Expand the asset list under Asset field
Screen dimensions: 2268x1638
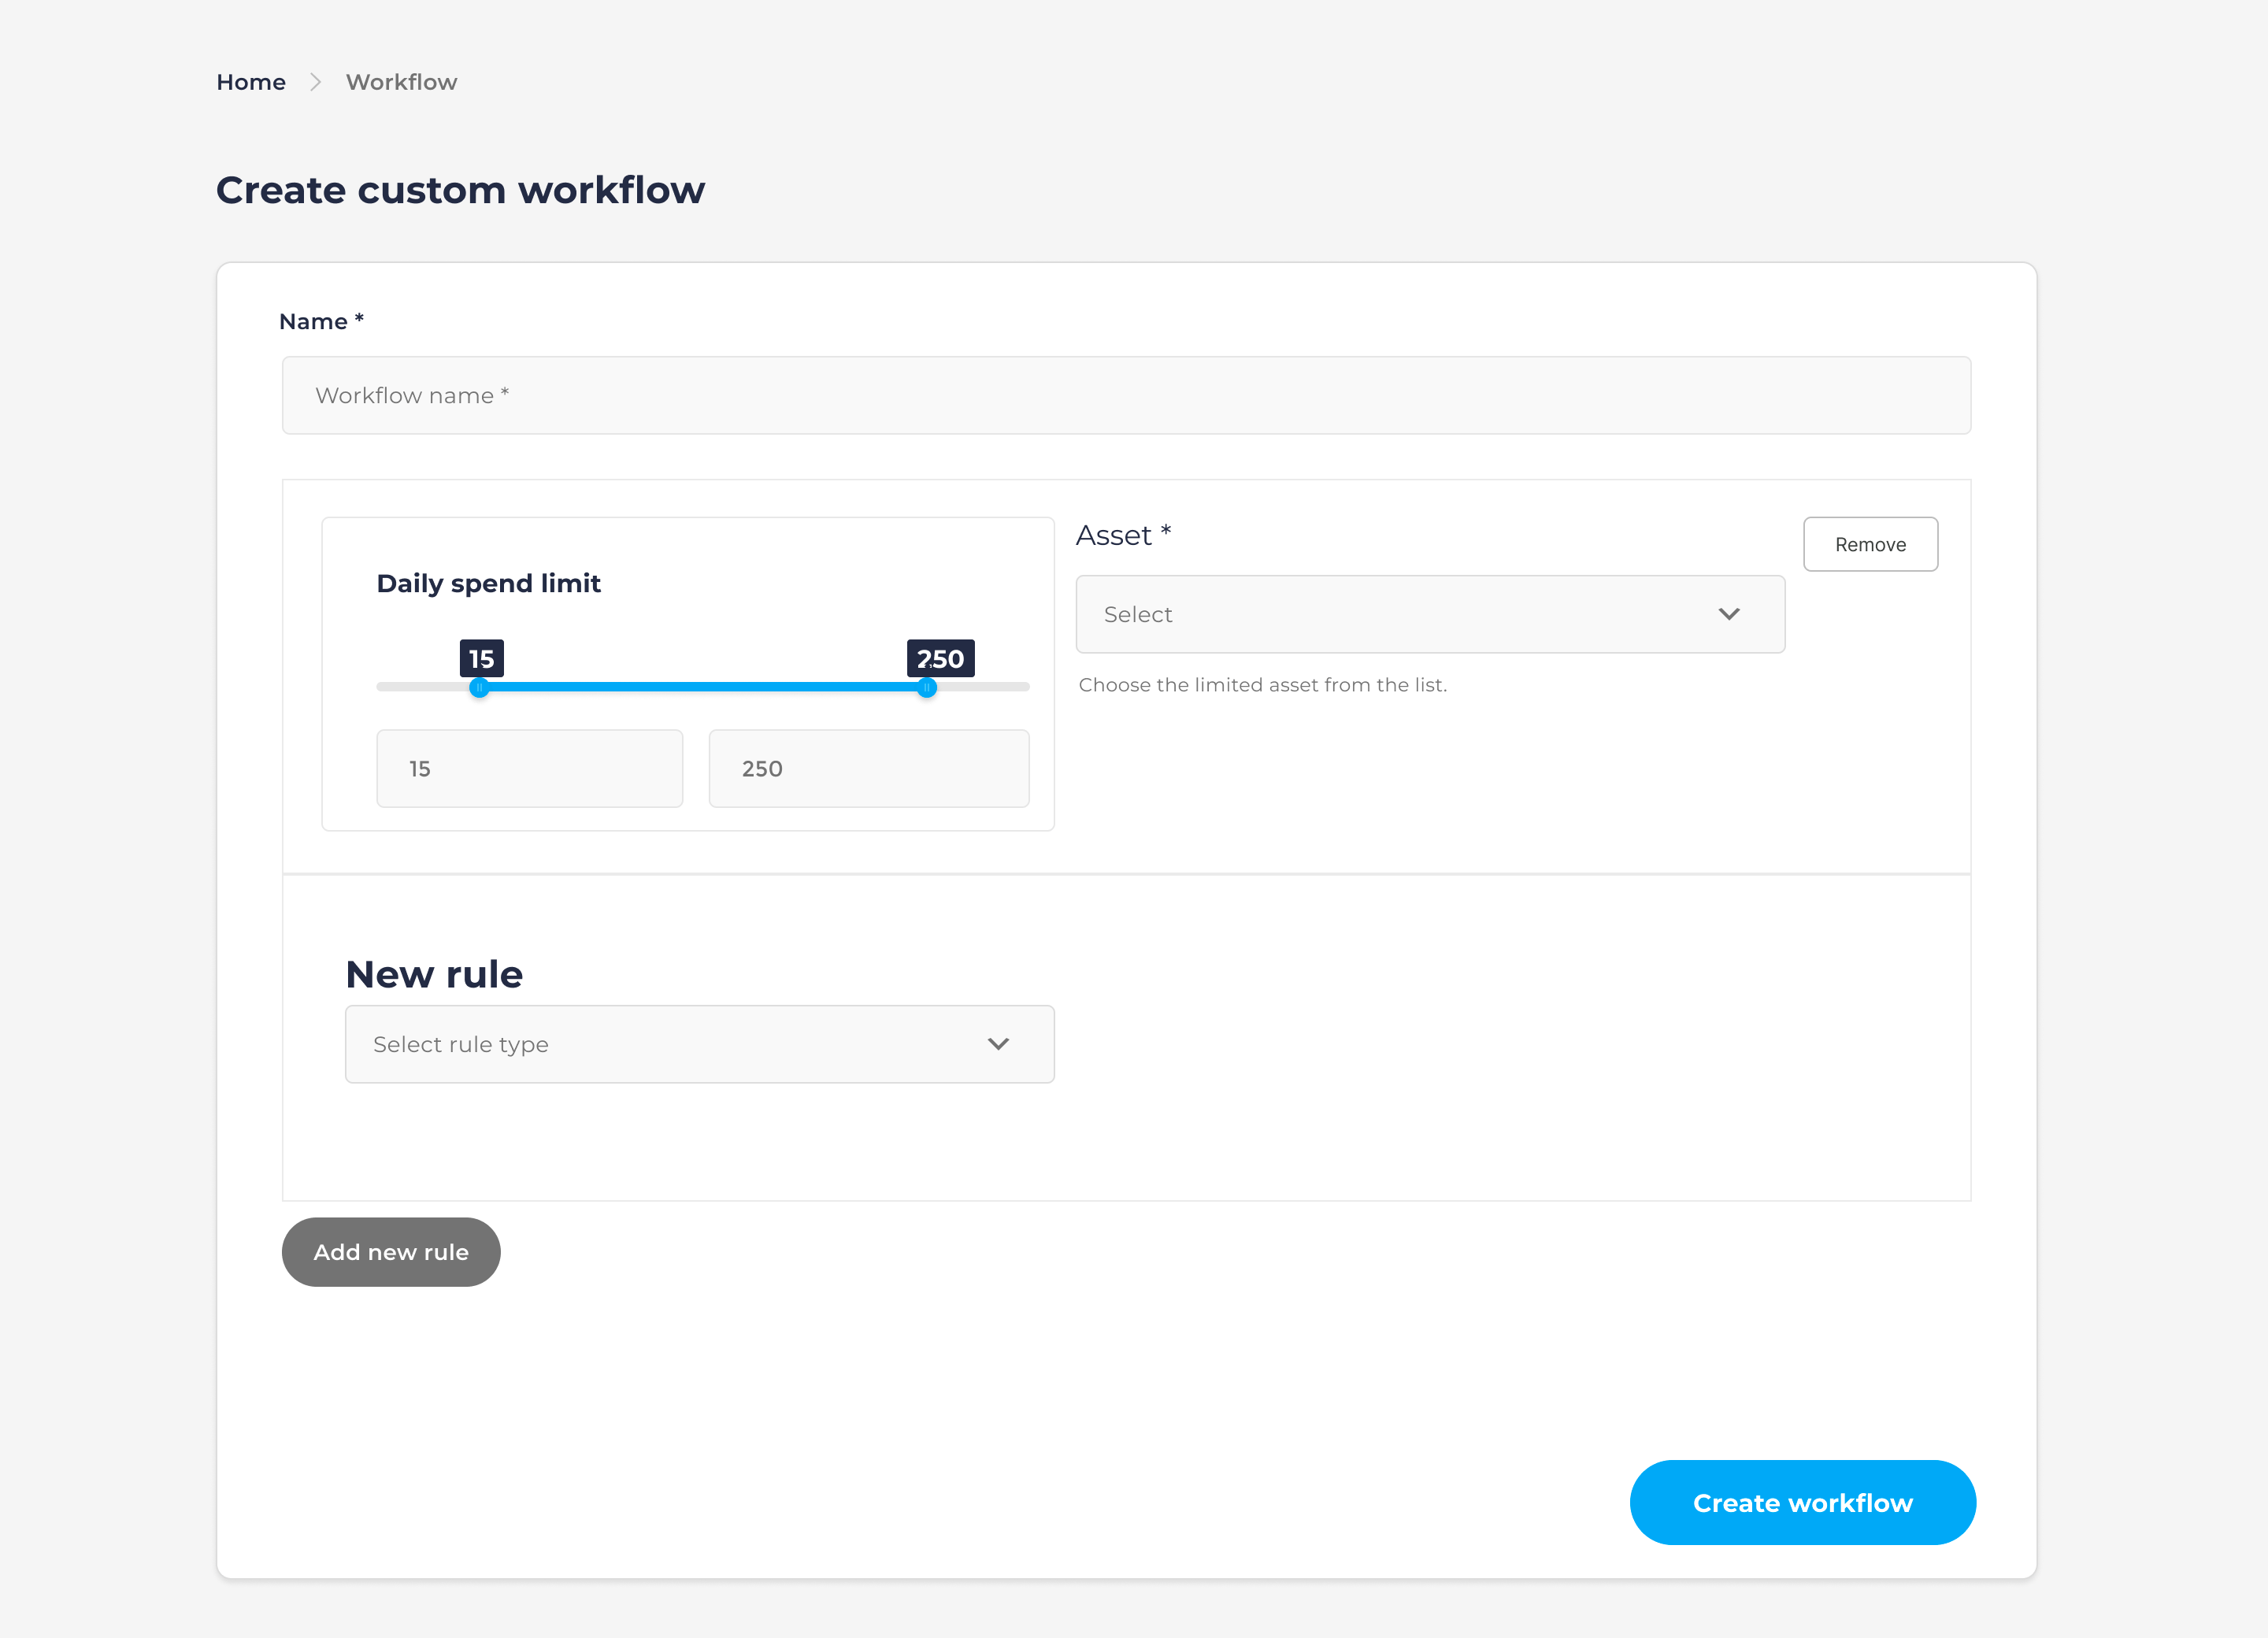(1430, 614)
